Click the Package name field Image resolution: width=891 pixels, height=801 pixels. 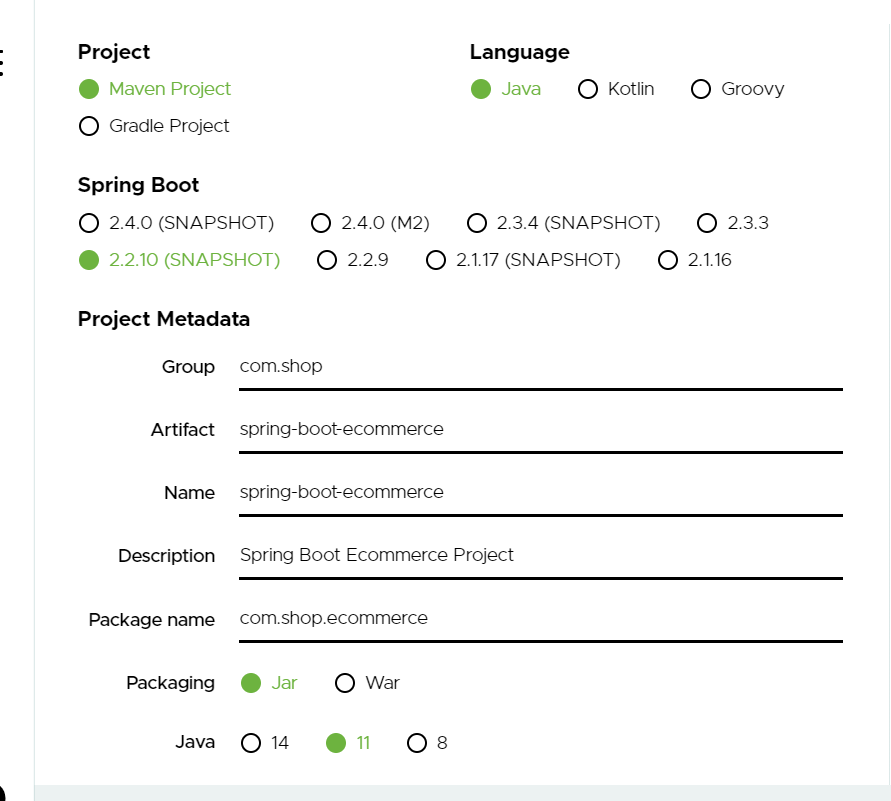(540, 619)
